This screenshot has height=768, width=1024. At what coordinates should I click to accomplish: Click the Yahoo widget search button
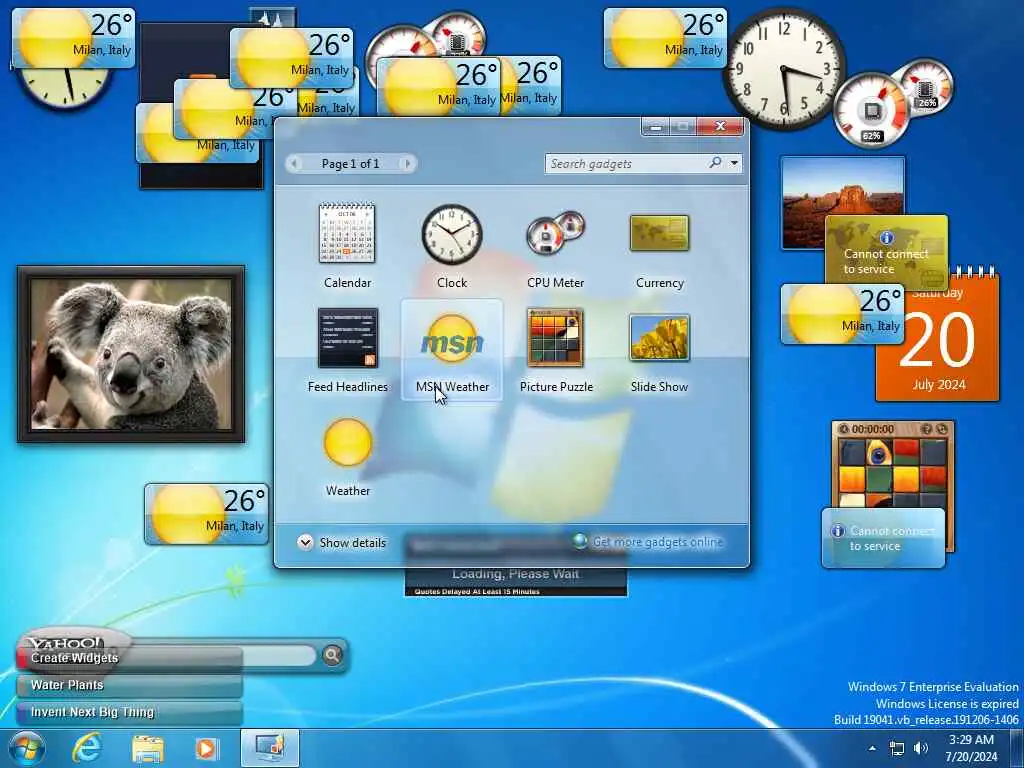coord(332,654)
